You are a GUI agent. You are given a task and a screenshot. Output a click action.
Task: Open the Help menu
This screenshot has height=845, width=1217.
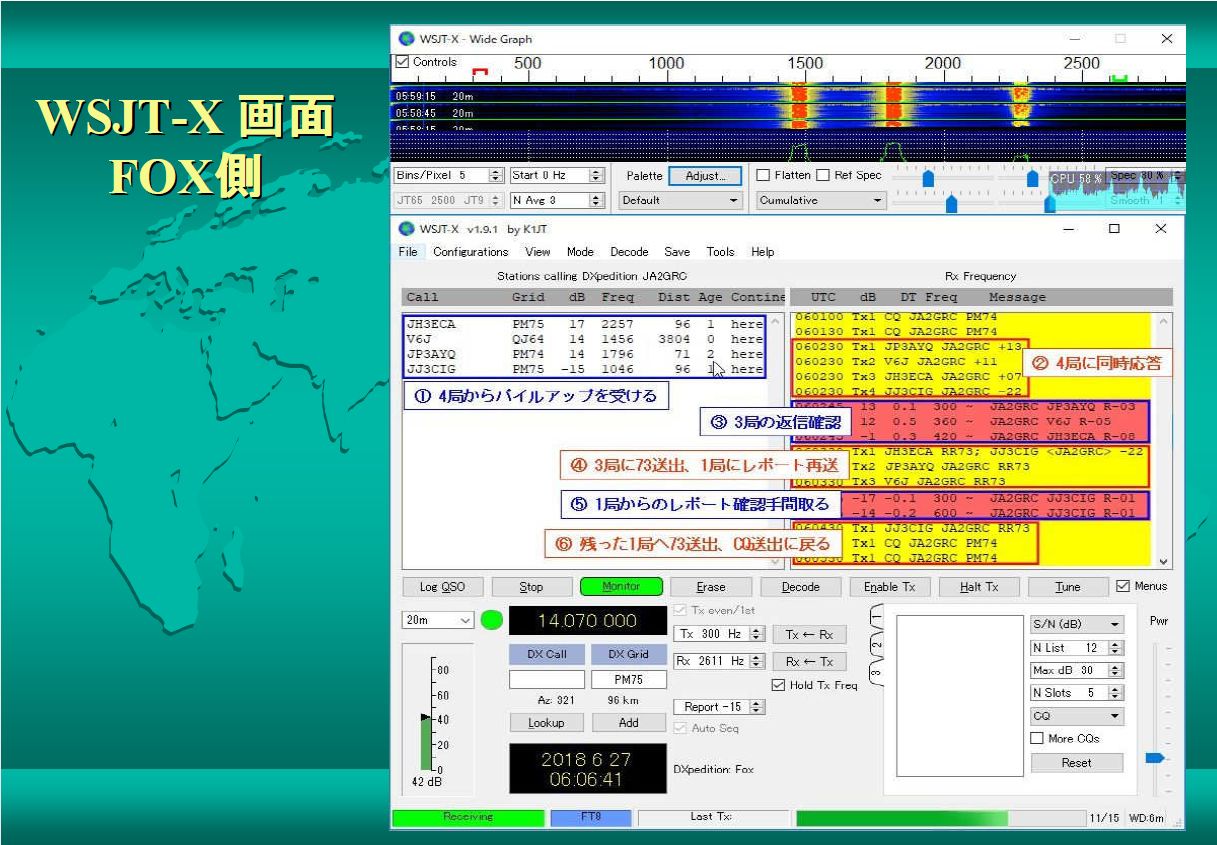pos(763,252)
